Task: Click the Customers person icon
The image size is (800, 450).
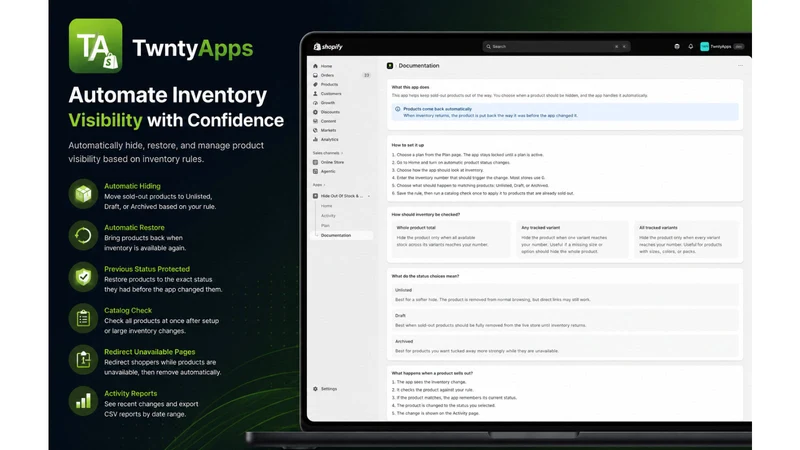Action: tap(315, 93)
